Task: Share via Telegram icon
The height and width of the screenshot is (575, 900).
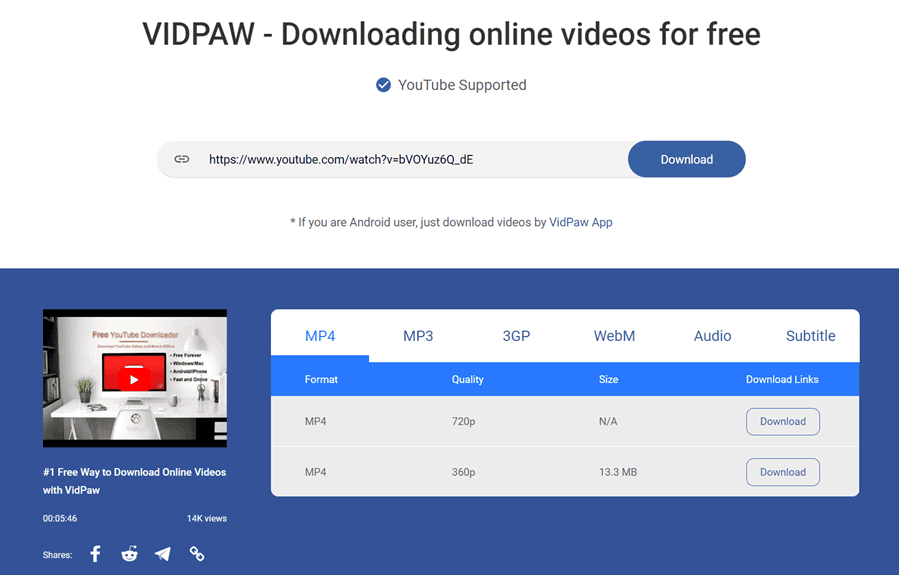Action: point(163,554)
